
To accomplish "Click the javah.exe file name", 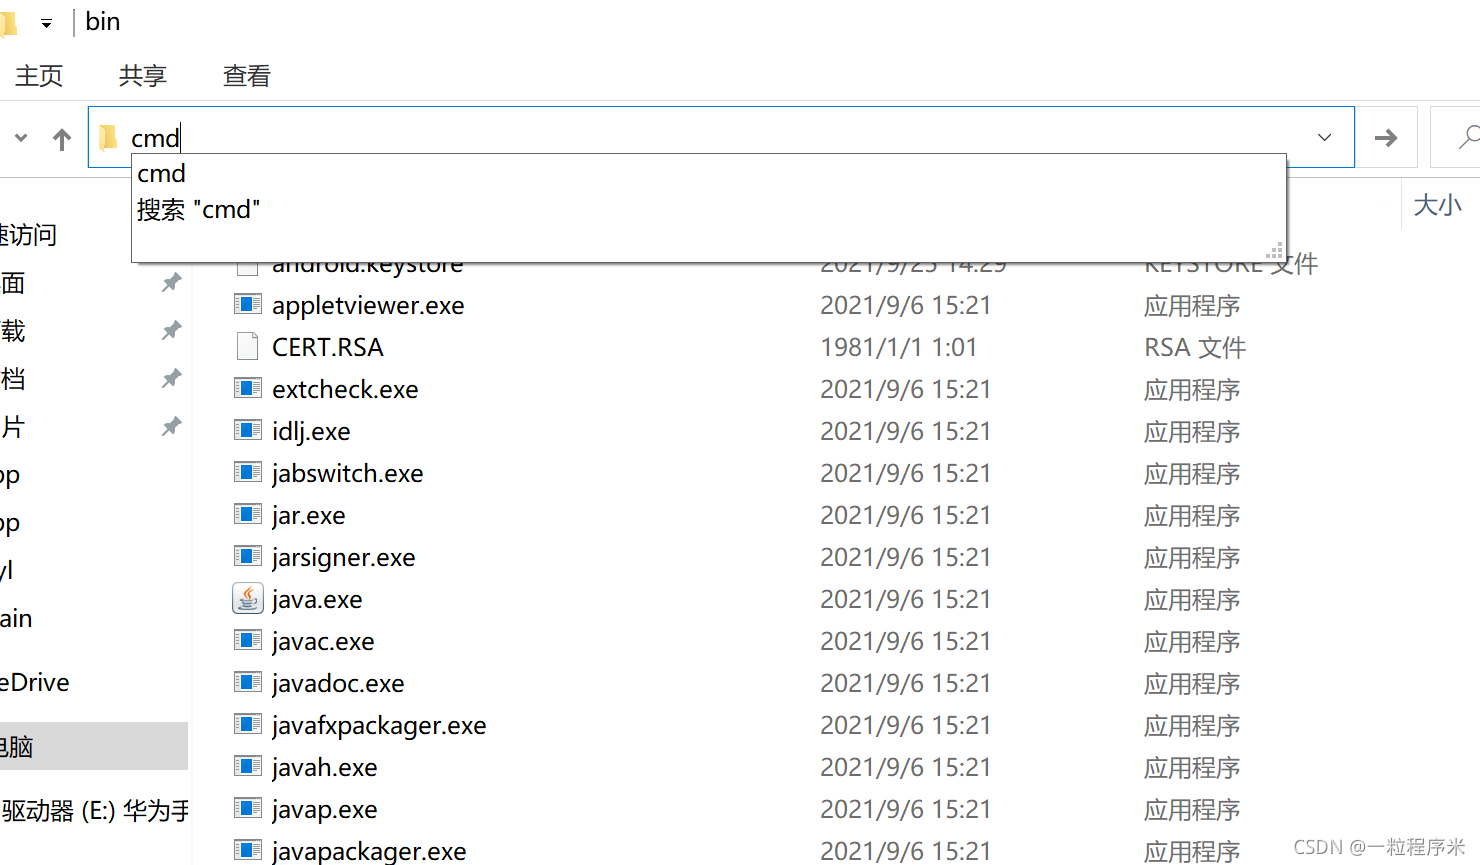I will click(325, 768).
